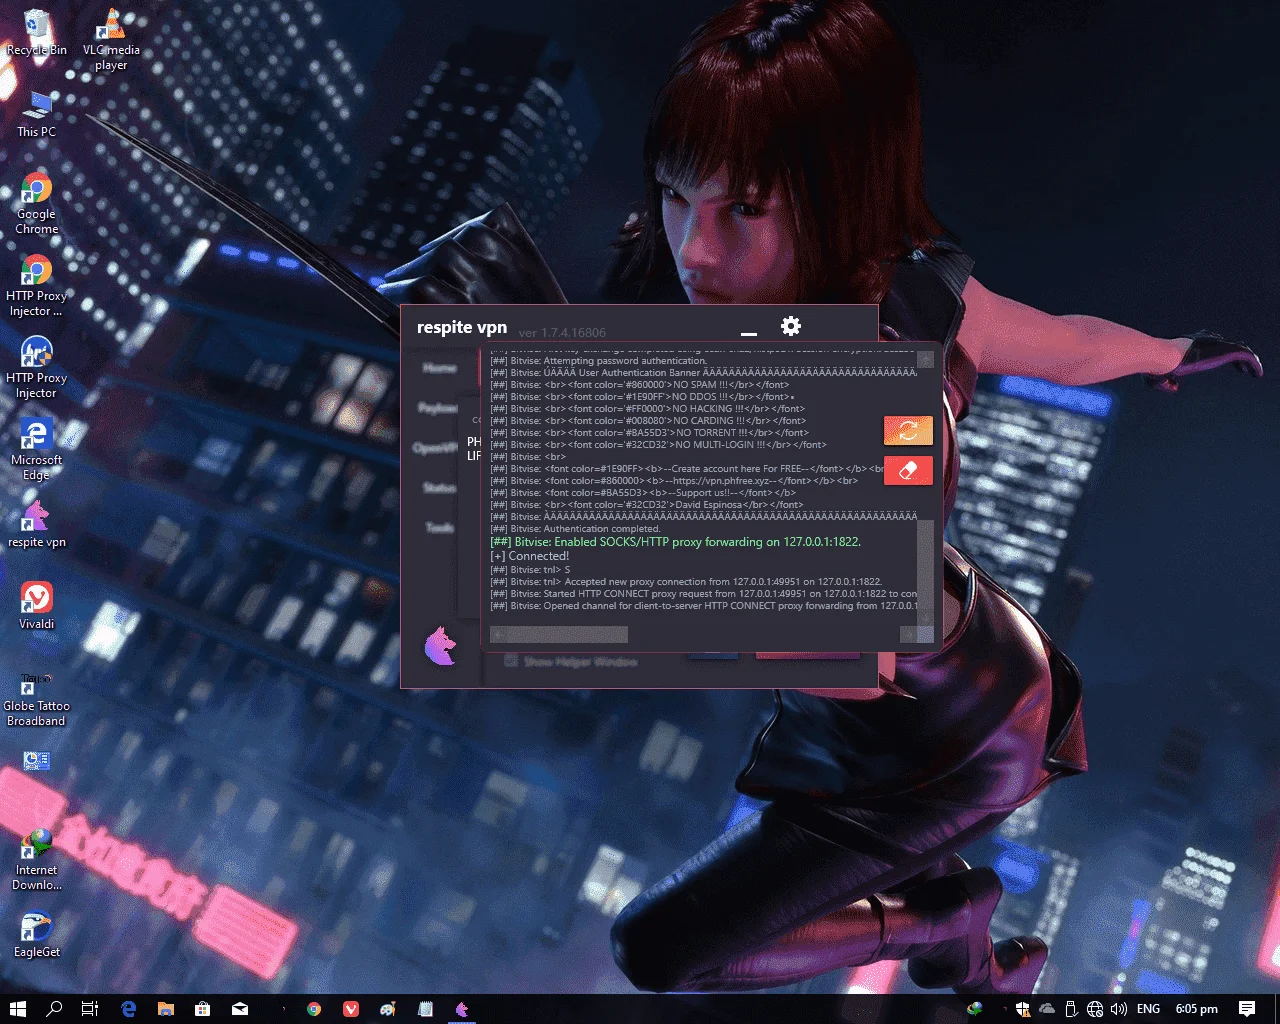Image resolution: width=1280 pixels, height=1024 pixels.
Task: Click the purple fox logo in respite vpn
Action: [x=440, y=645]
